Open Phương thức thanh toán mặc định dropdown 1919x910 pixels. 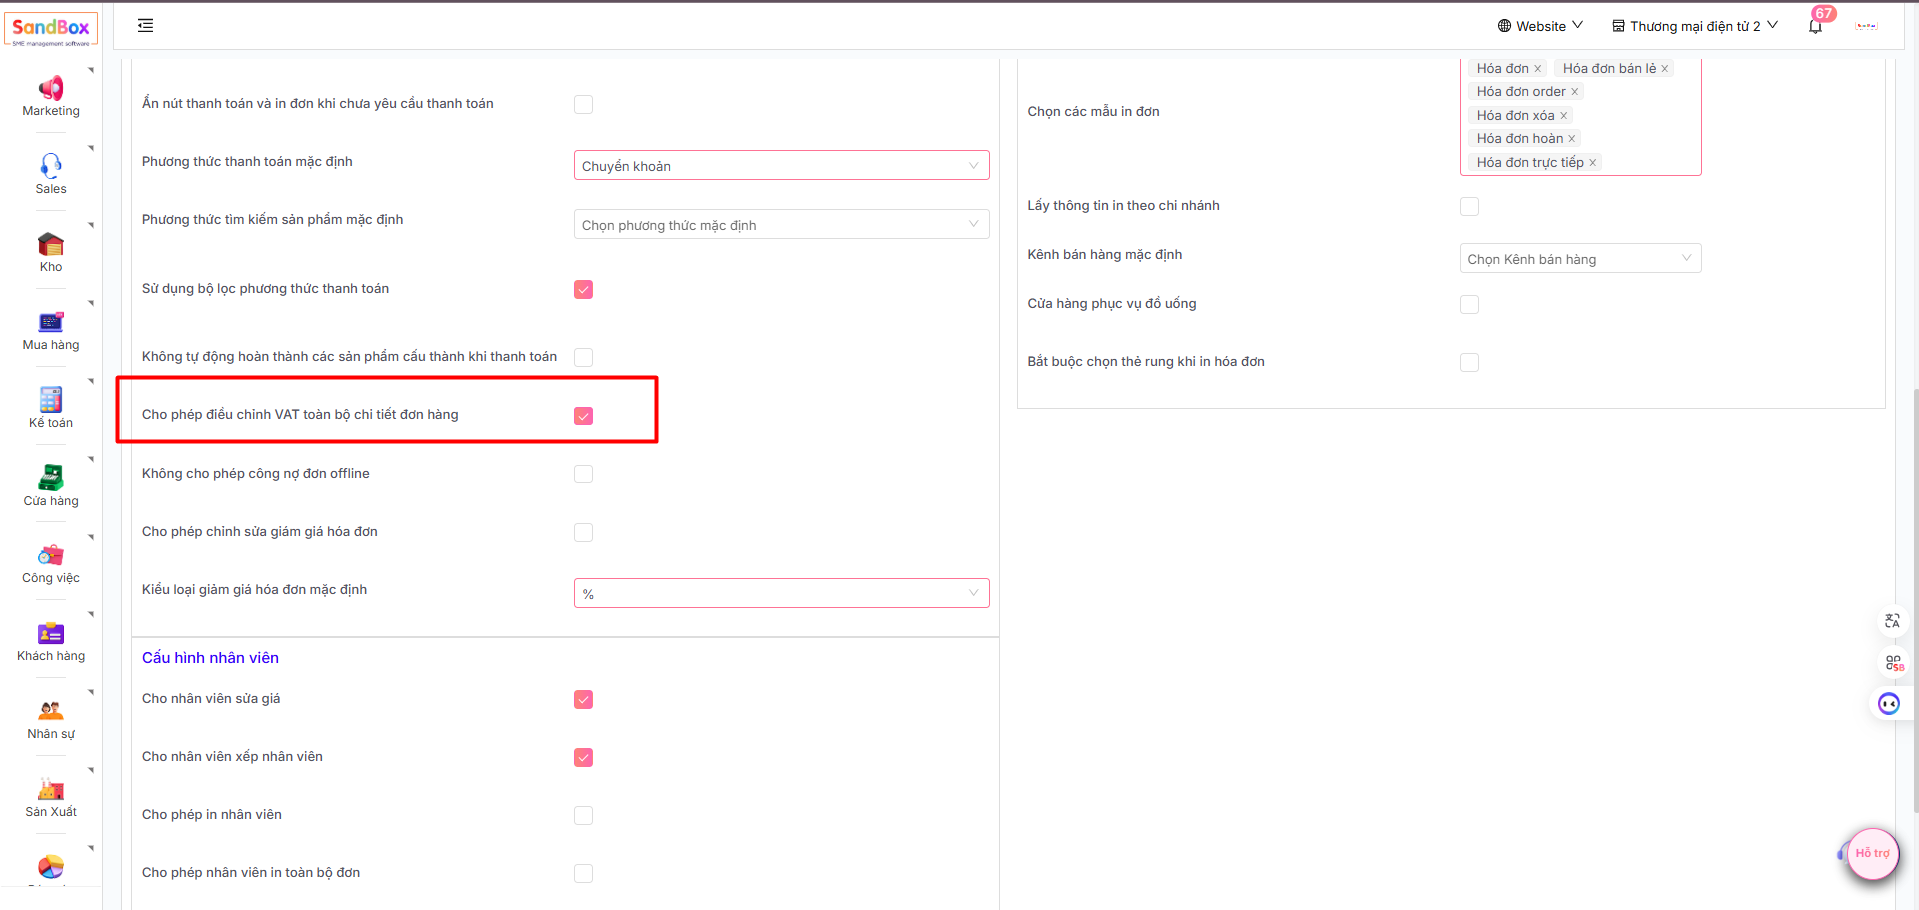(781, 165)
